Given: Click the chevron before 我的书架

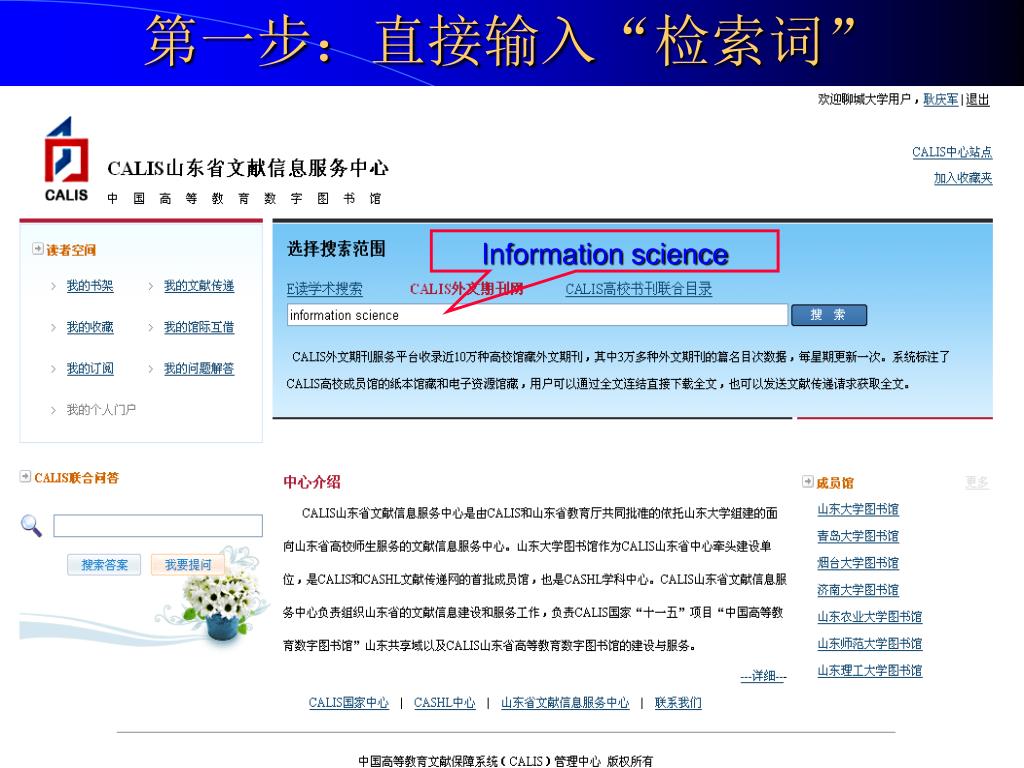Looking at the screenshot, I should pyautogui.click(x=53, y=286).
